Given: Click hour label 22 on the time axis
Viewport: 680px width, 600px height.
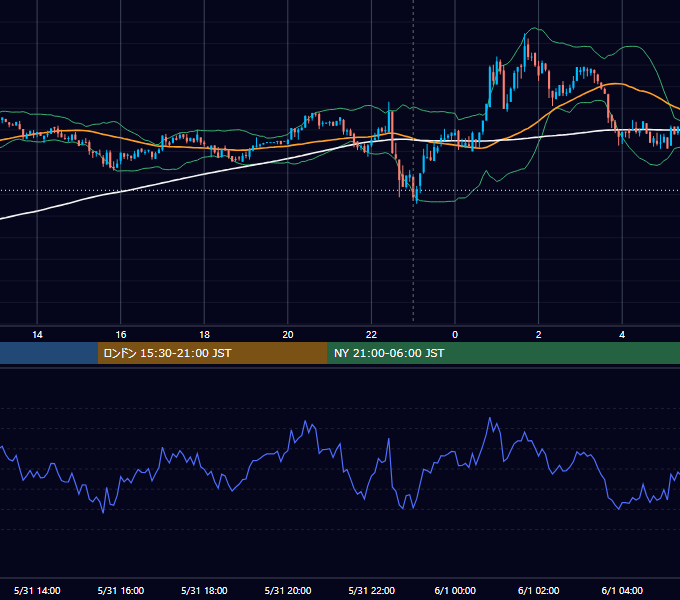Looking at the screenshot, I should (371, 335).
